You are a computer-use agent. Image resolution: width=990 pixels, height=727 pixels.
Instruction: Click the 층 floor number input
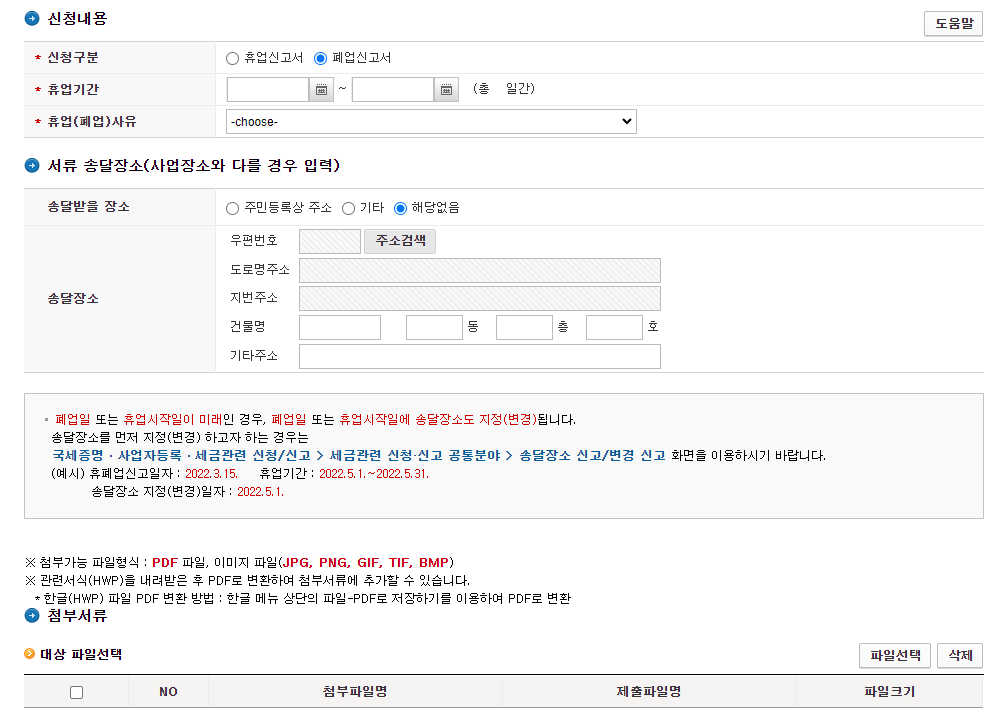point(524,326)
